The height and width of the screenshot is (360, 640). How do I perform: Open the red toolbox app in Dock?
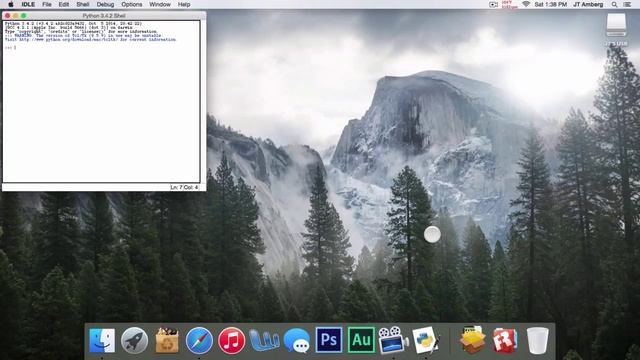click(505, 340)
